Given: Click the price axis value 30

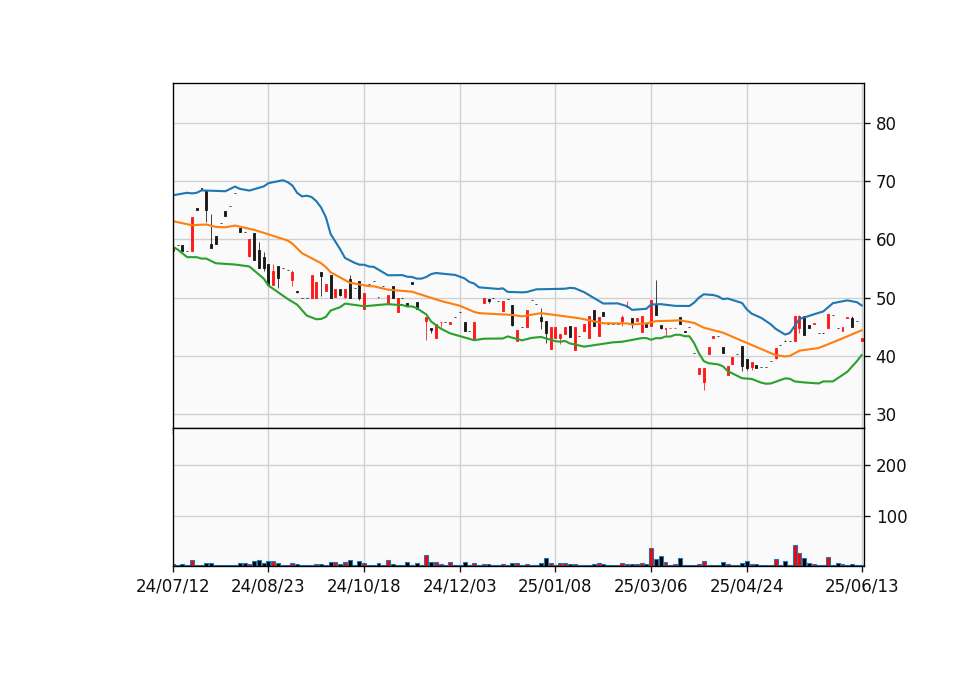Looking at the screenshot, I should [886, 415].
